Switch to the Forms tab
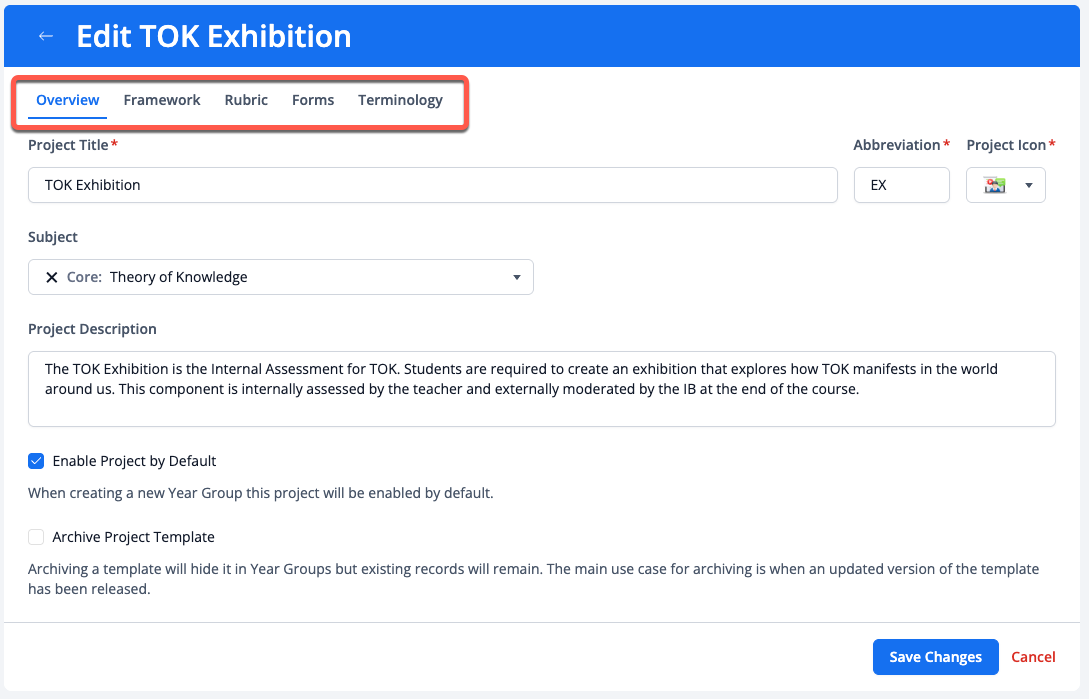1089x699 pixels. [313, 100]
